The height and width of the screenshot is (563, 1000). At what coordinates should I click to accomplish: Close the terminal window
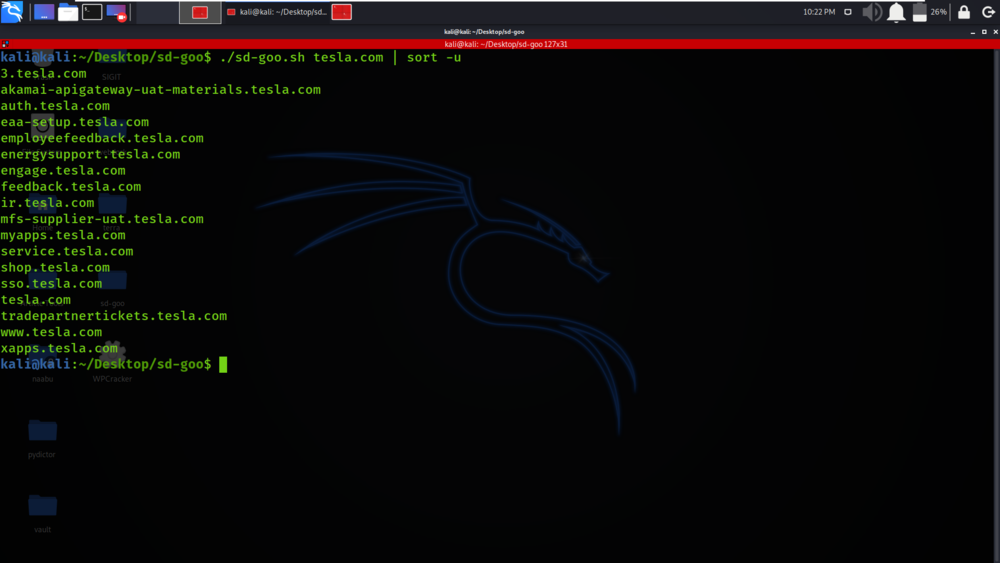(996, 32)
